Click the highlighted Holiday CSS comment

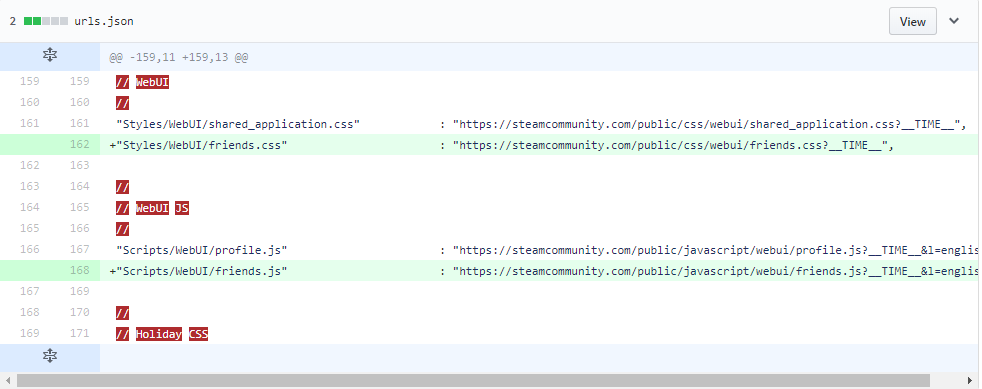point(162,334)
